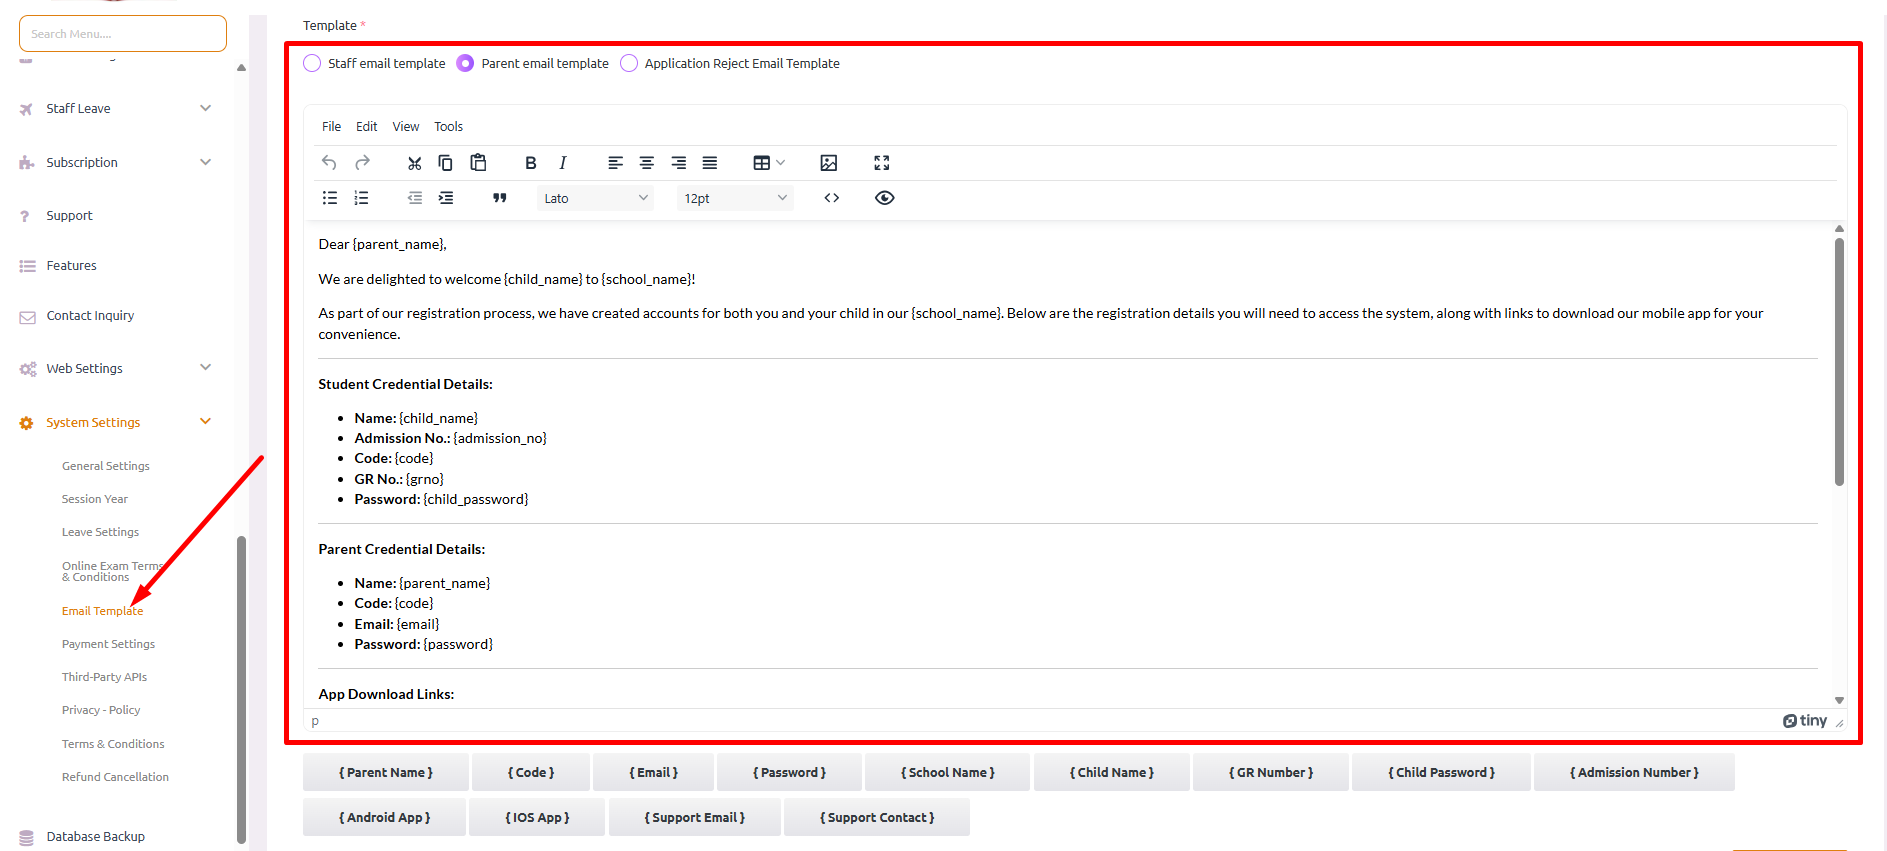Open the editor's File menu
The height and width of the screenshot is (851, 1887).
click(331, 127)
